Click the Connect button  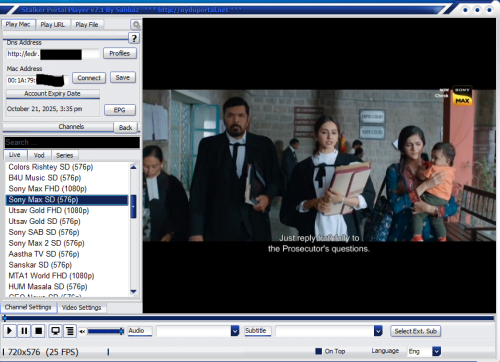click(x=89, y=78)
